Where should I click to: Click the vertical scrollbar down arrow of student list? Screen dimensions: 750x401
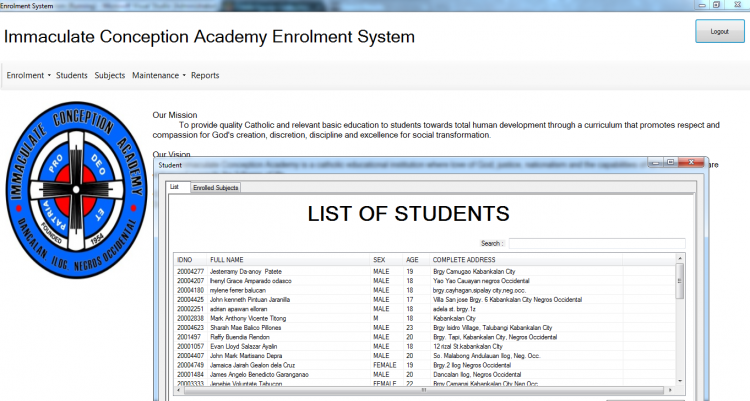(x=680, y=381)
